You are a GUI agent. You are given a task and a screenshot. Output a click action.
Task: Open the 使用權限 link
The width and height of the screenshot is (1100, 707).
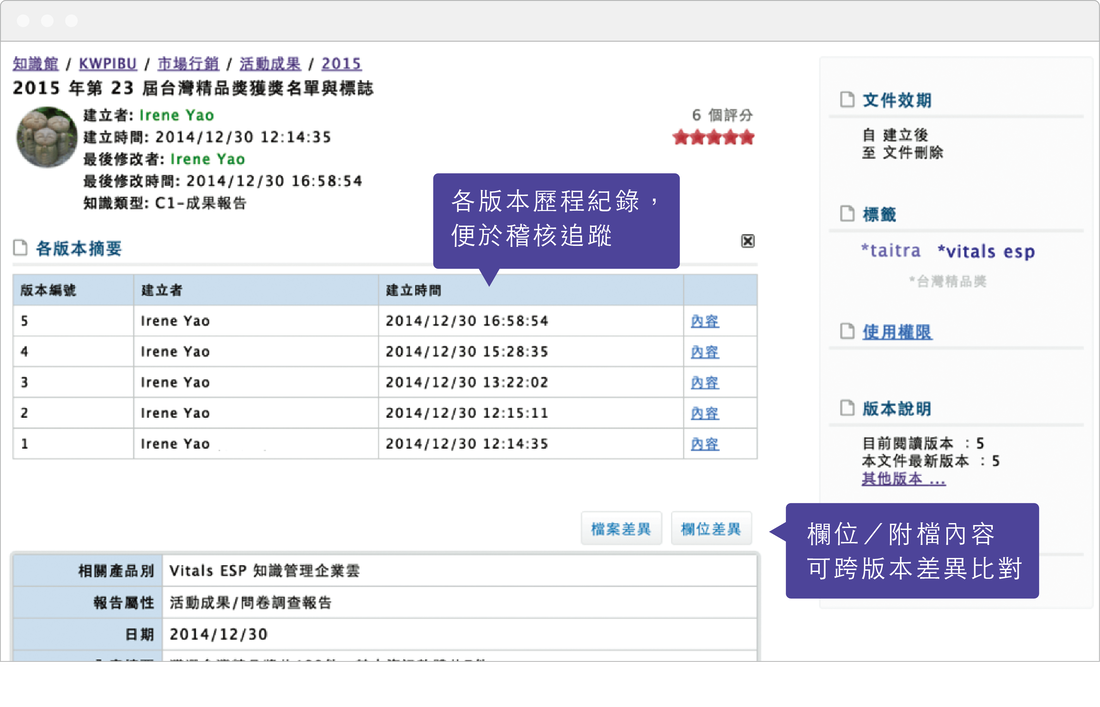897,332
